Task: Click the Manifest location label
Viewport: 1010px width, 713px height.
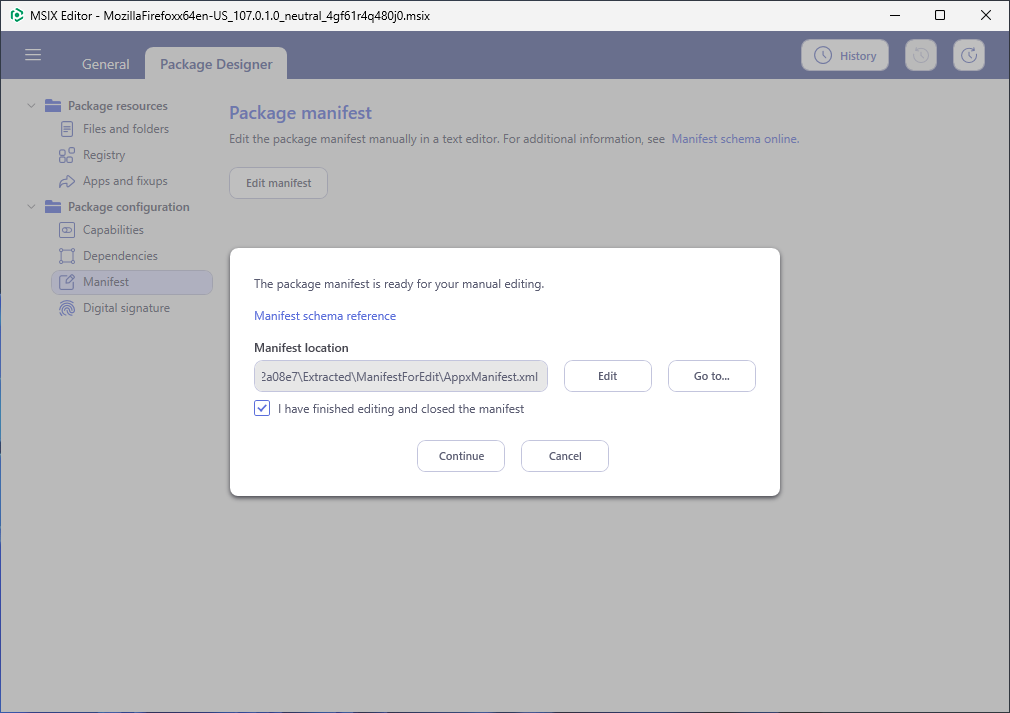Action: click(x=301, y=348)
